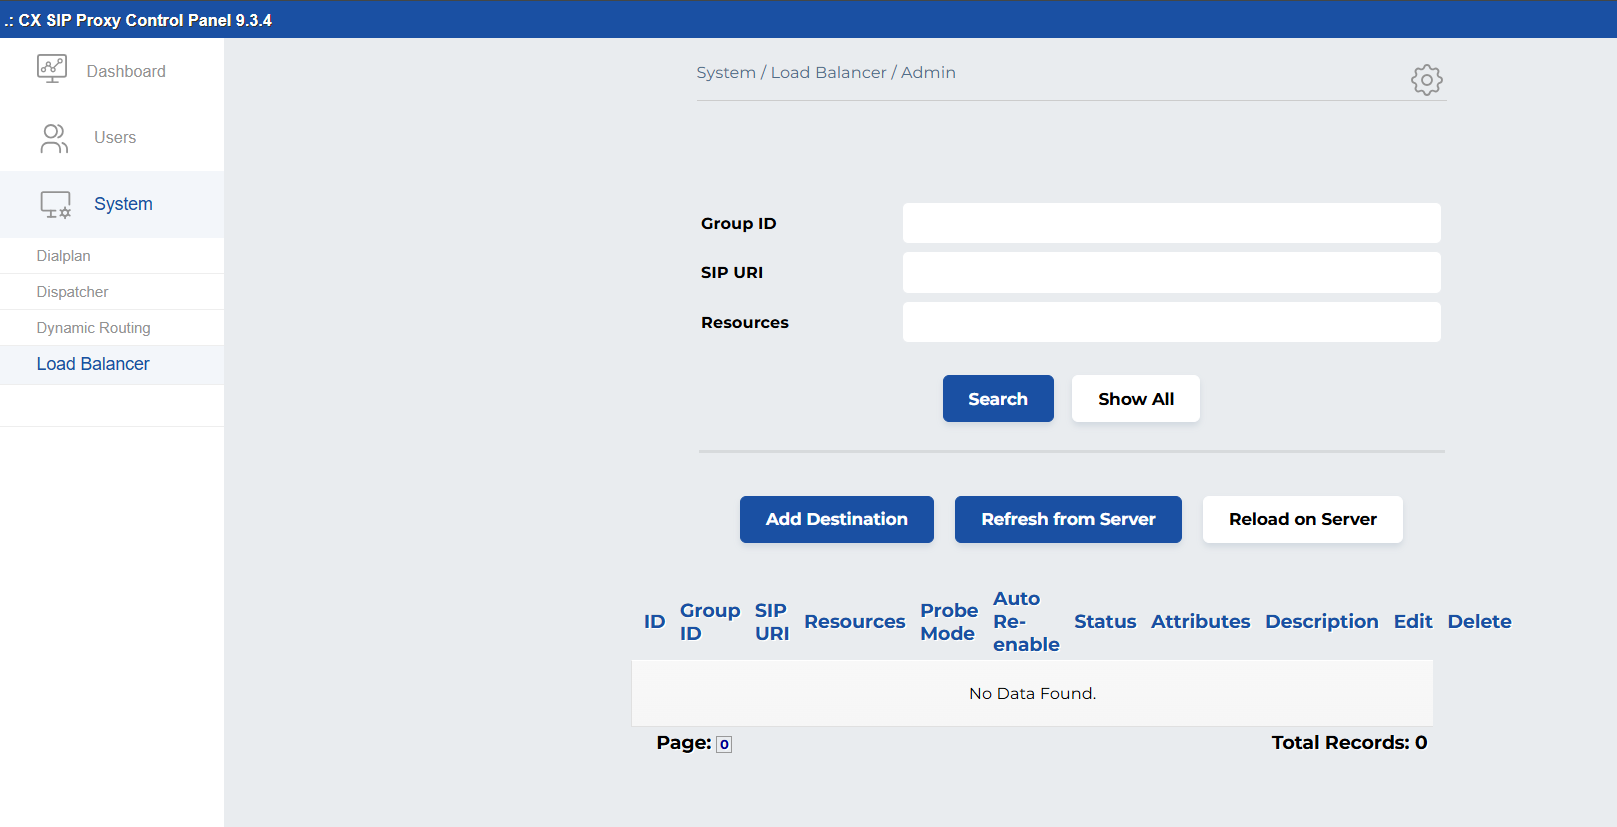Click into the SIP URI field
Viewport: 1617px width, 827px height.
(1171, 272)
